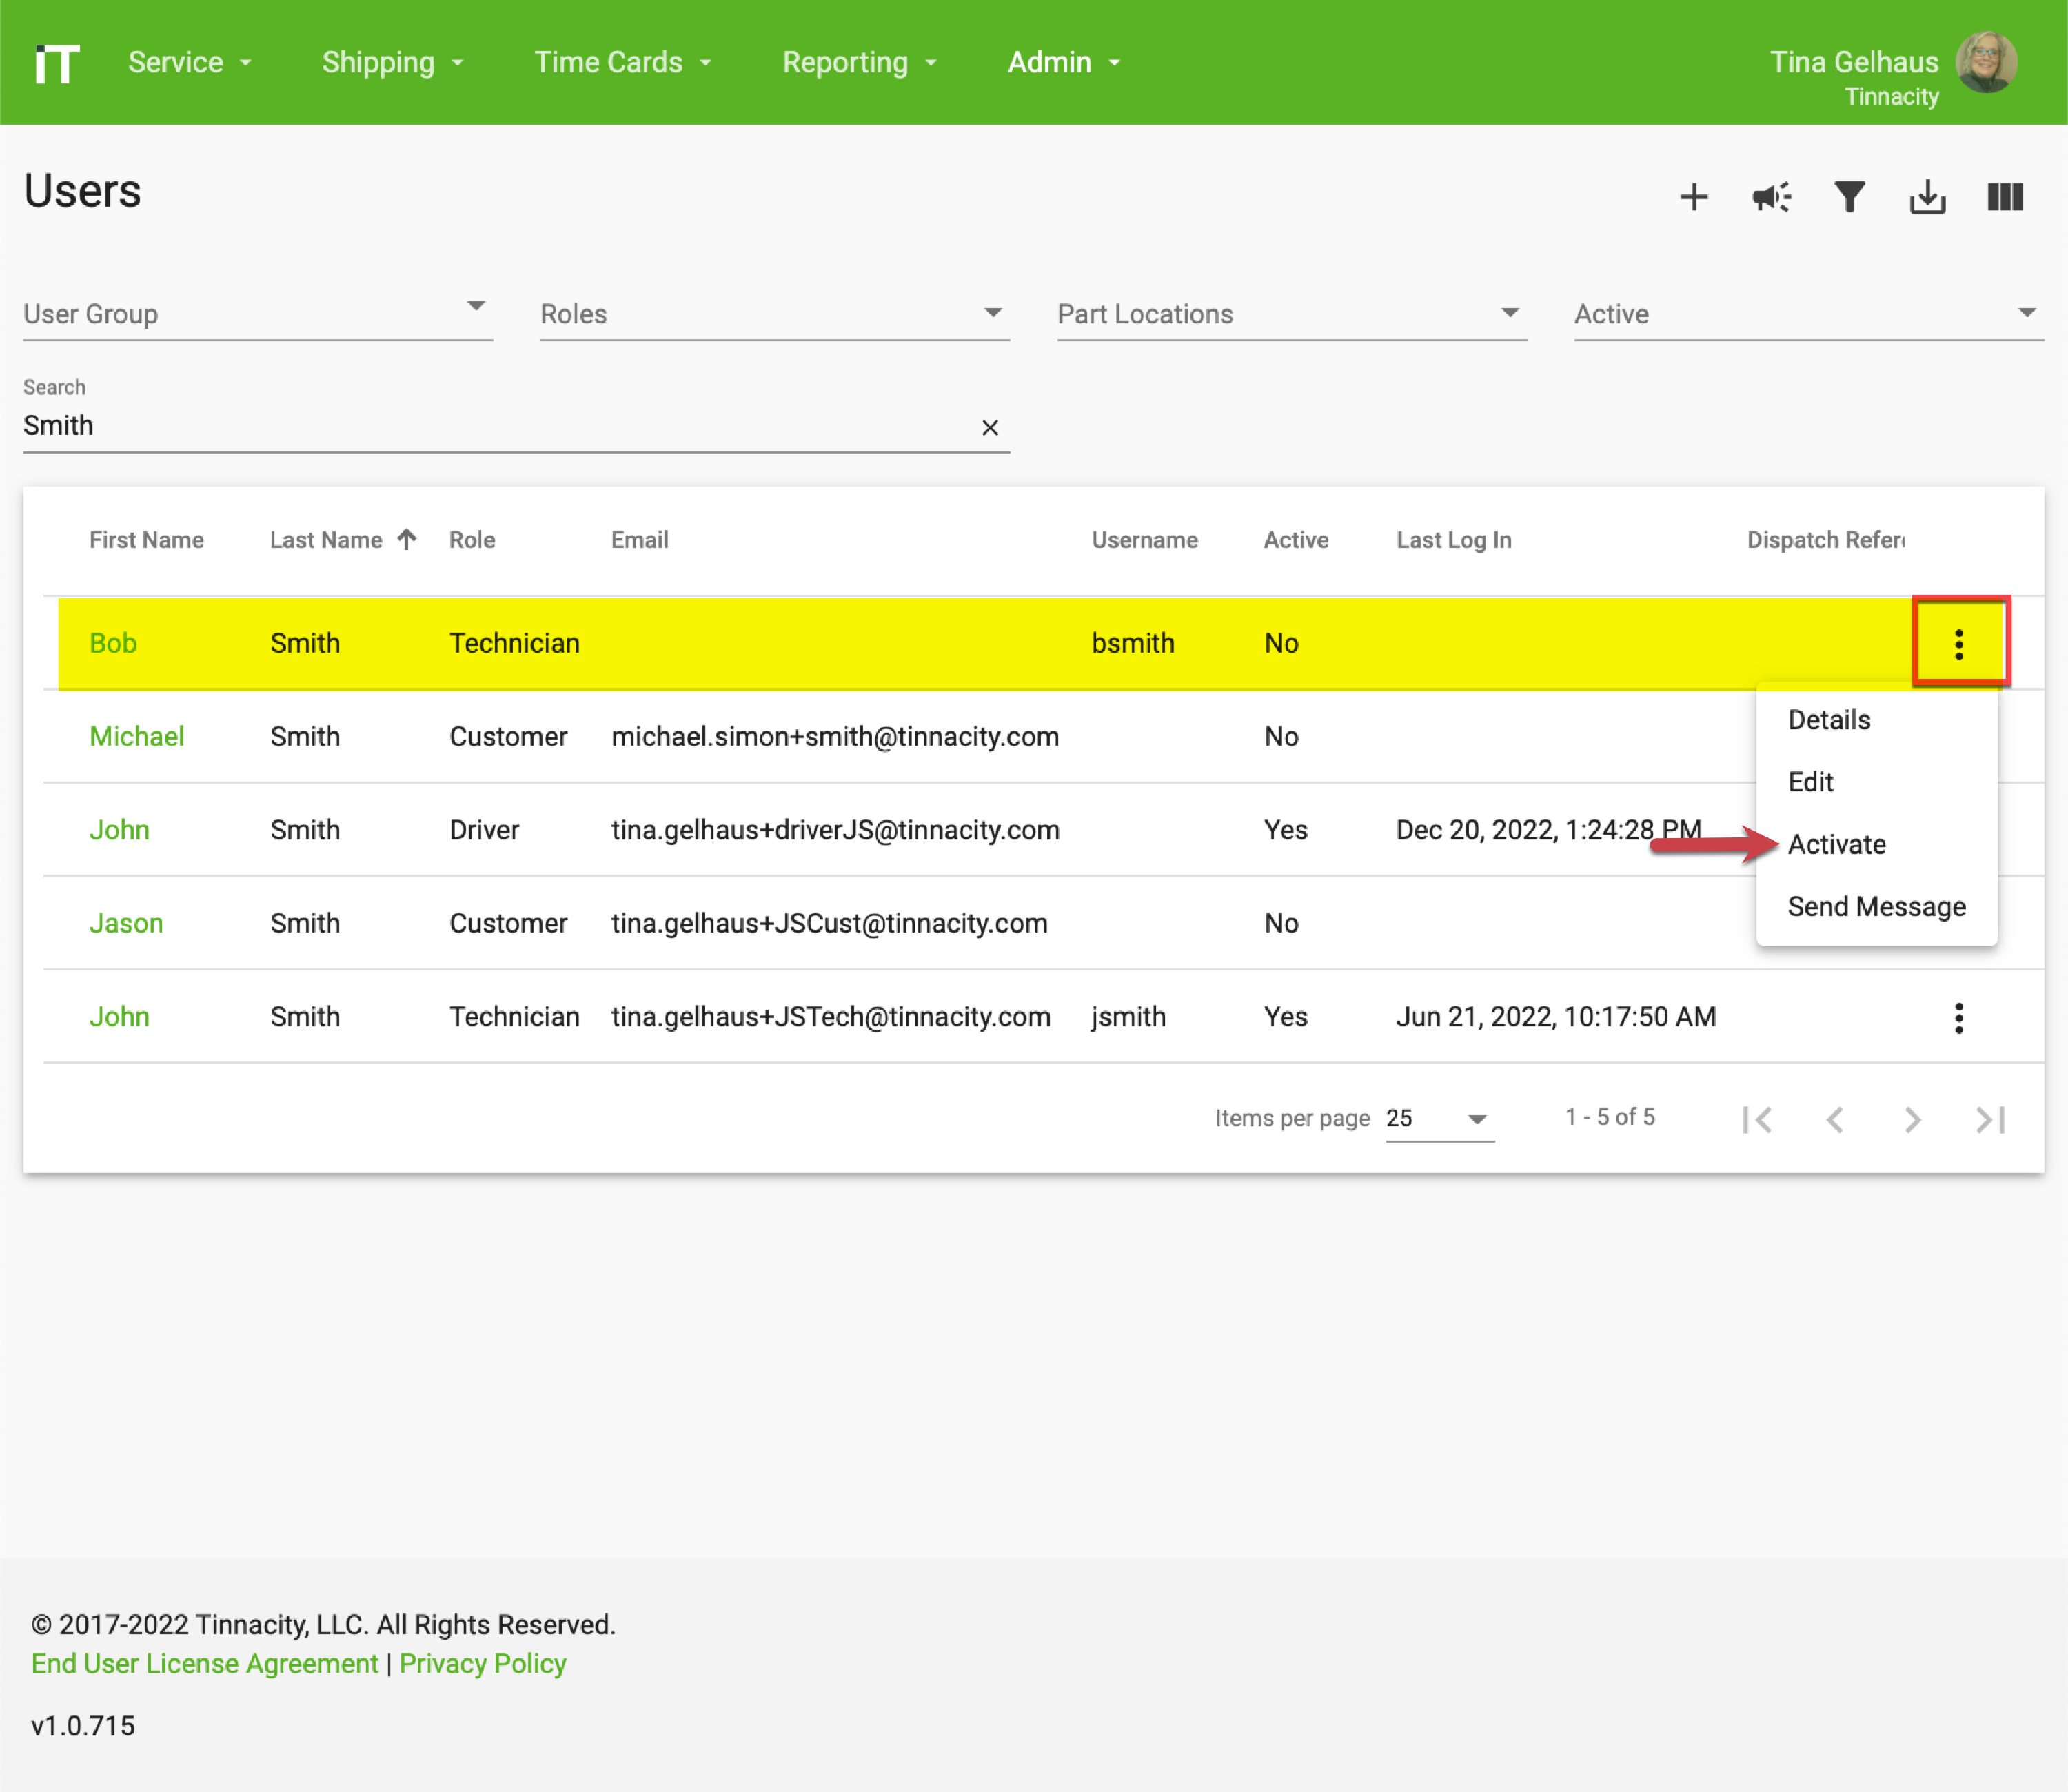Click the megaphone announcement icon
The image size is (2068, 1792).
[x=1771, y=197]
